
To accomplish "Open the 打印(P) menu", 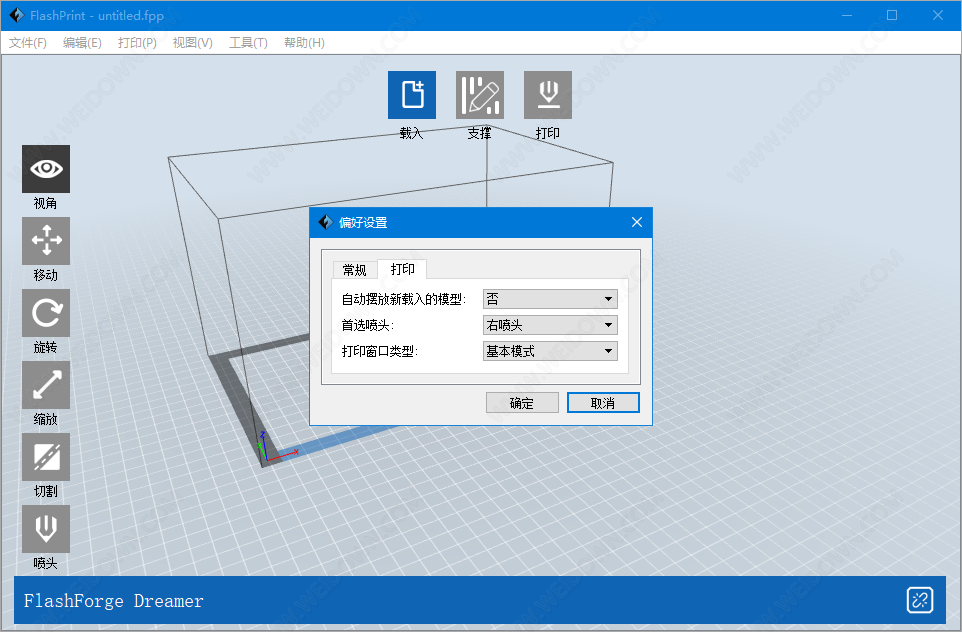I will coord(137,42).
